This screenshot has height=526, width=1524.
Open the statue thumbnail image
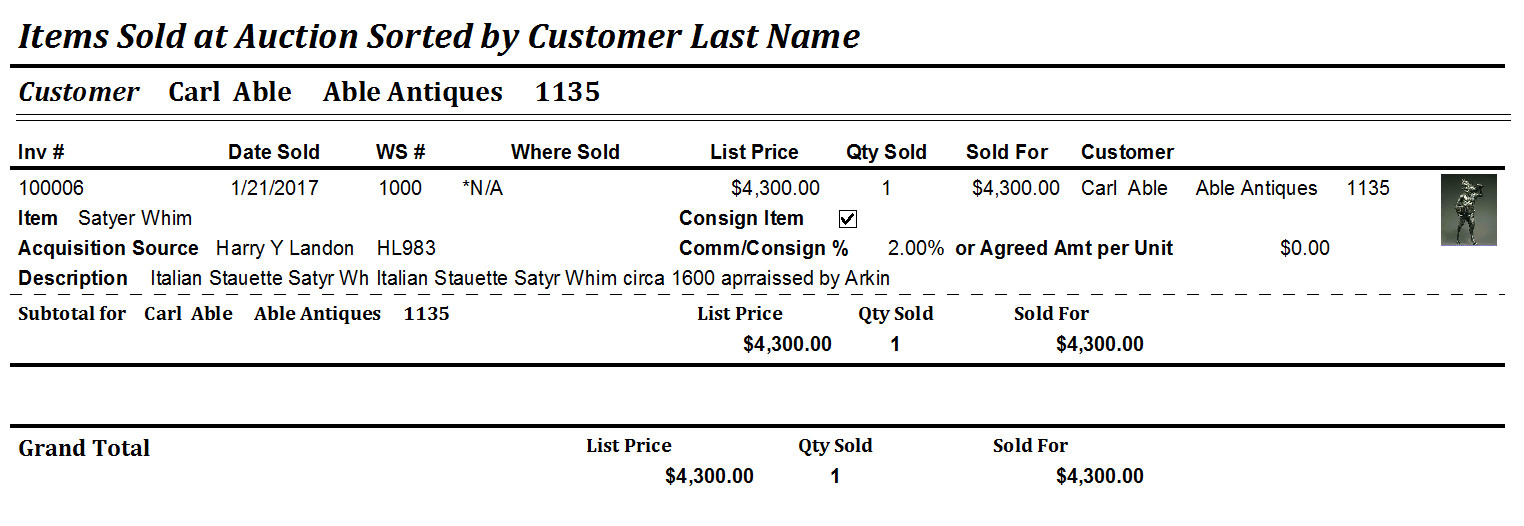coord(1468,210)
